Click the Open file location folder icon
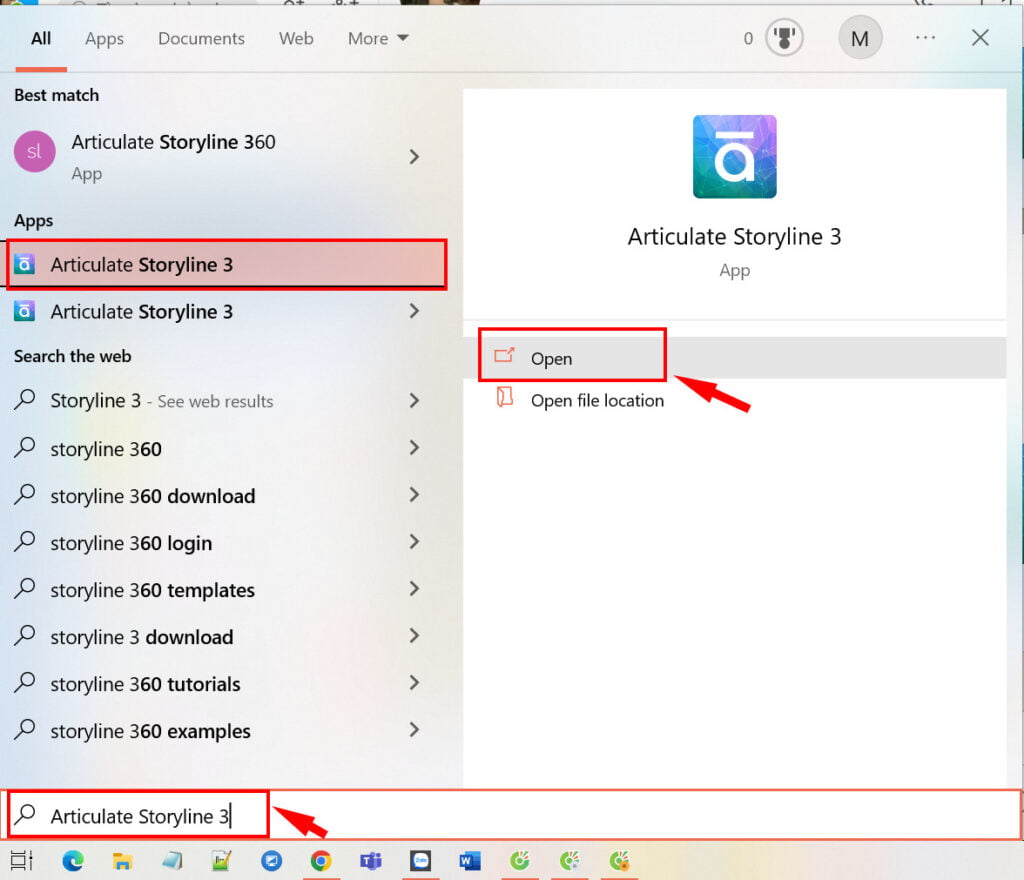Screen dimensions: 1024x880 click(x=504, y=398)
